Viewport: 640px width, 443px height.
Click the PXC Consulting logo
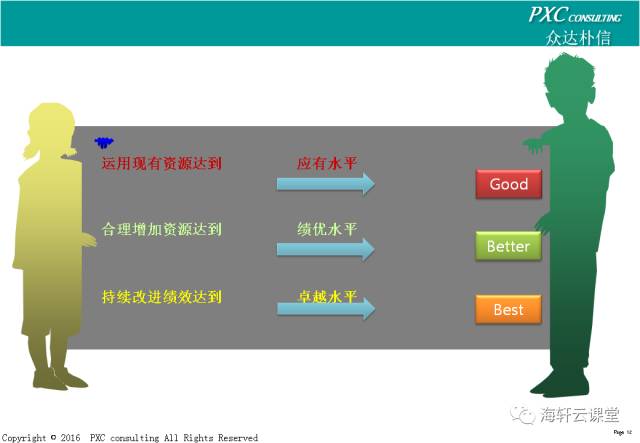[x=574, y=15]
